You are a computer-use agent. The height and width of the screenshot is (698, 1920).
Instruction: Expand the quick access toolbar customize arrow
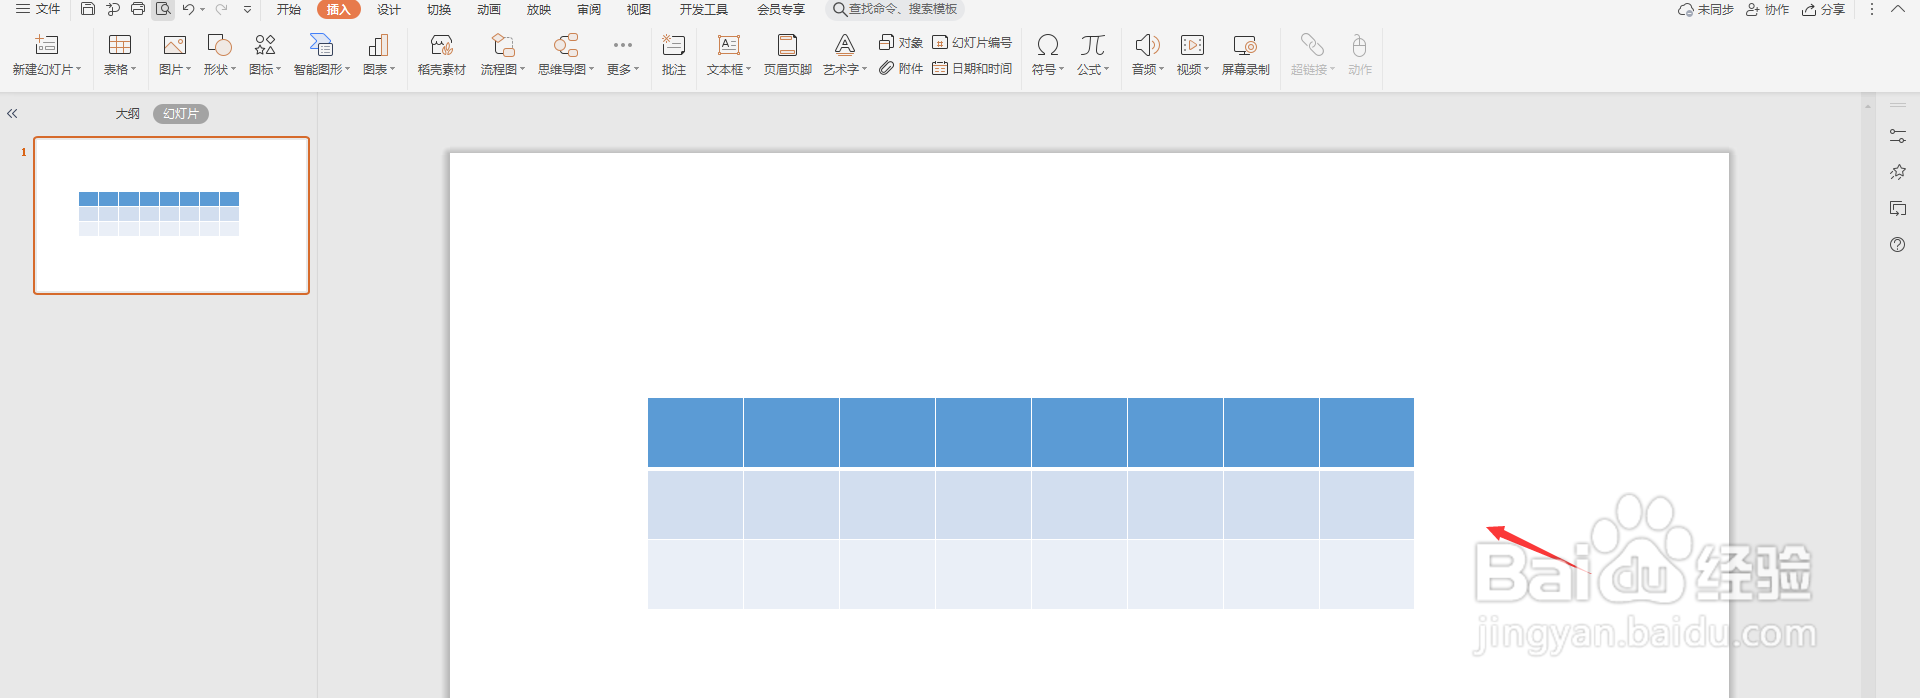click(x=247, y=9)
